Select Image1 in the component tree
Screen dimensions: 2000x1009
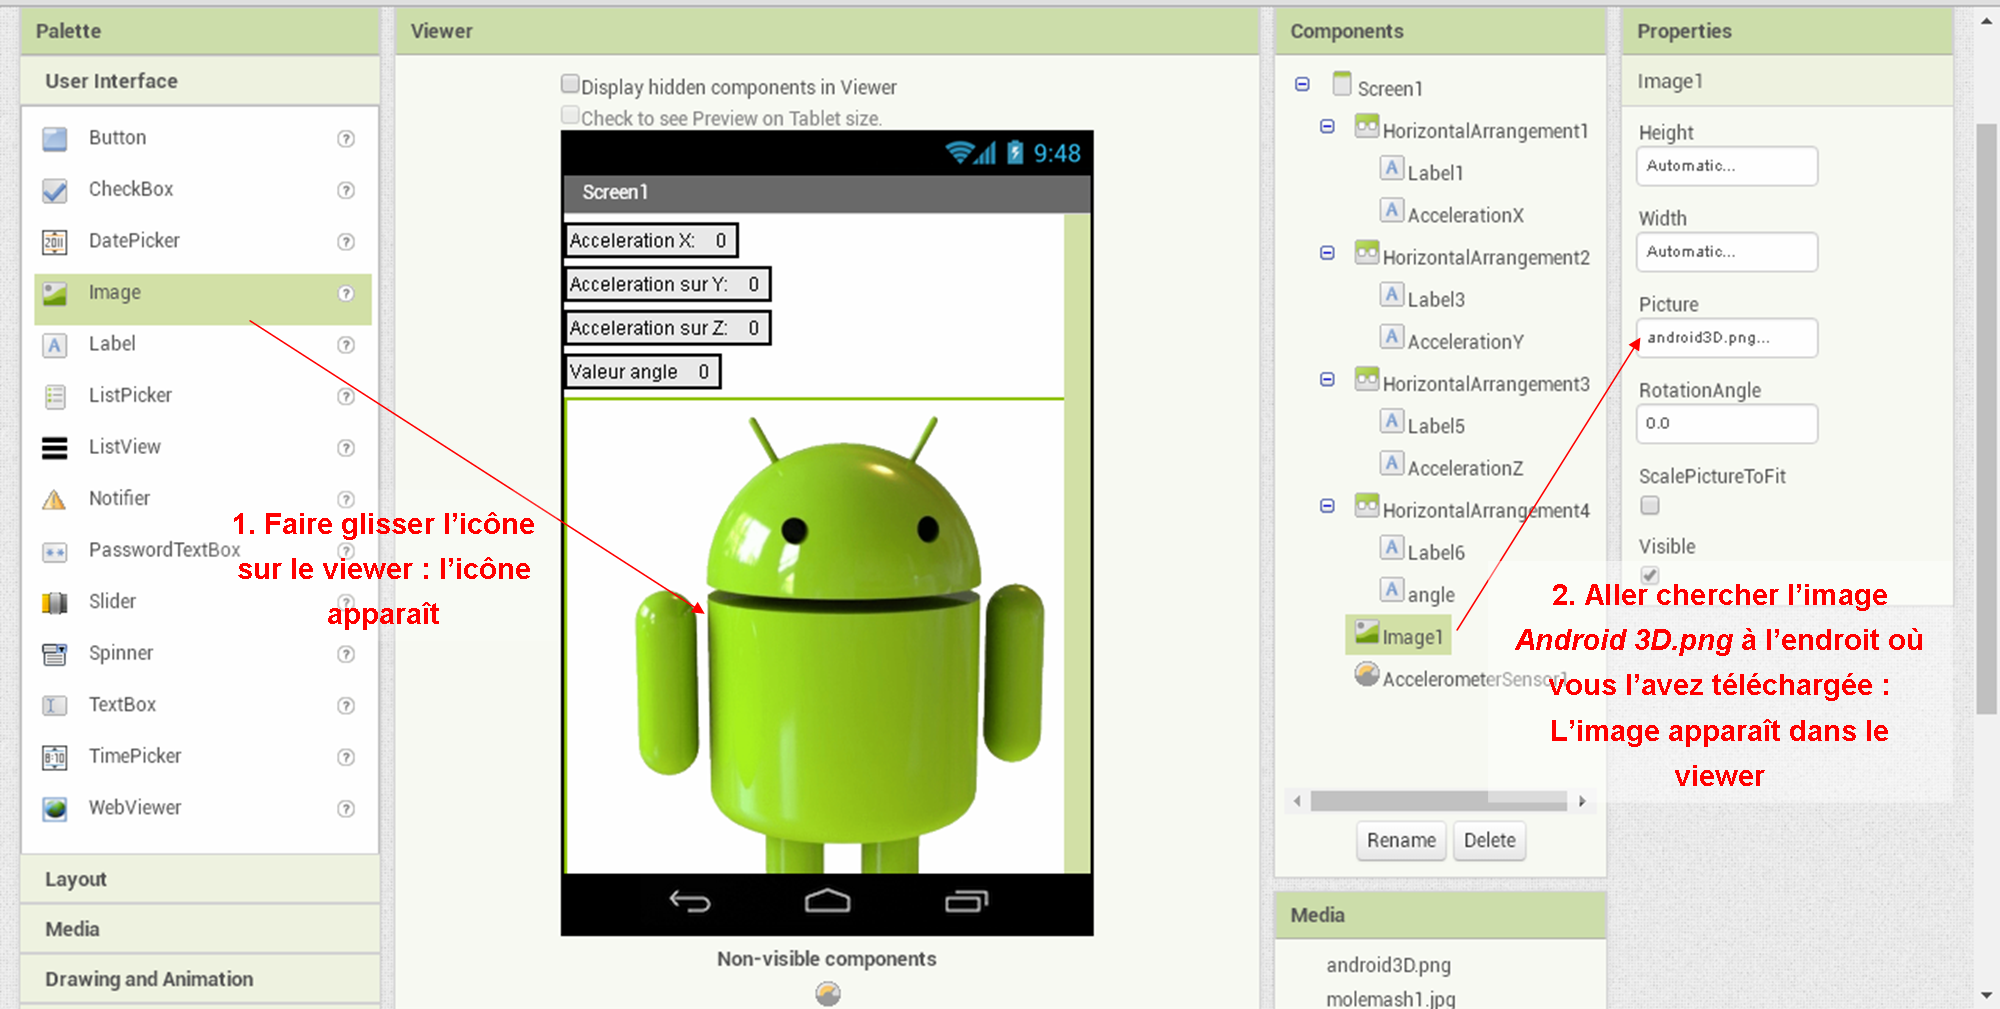coord(1398,635)
